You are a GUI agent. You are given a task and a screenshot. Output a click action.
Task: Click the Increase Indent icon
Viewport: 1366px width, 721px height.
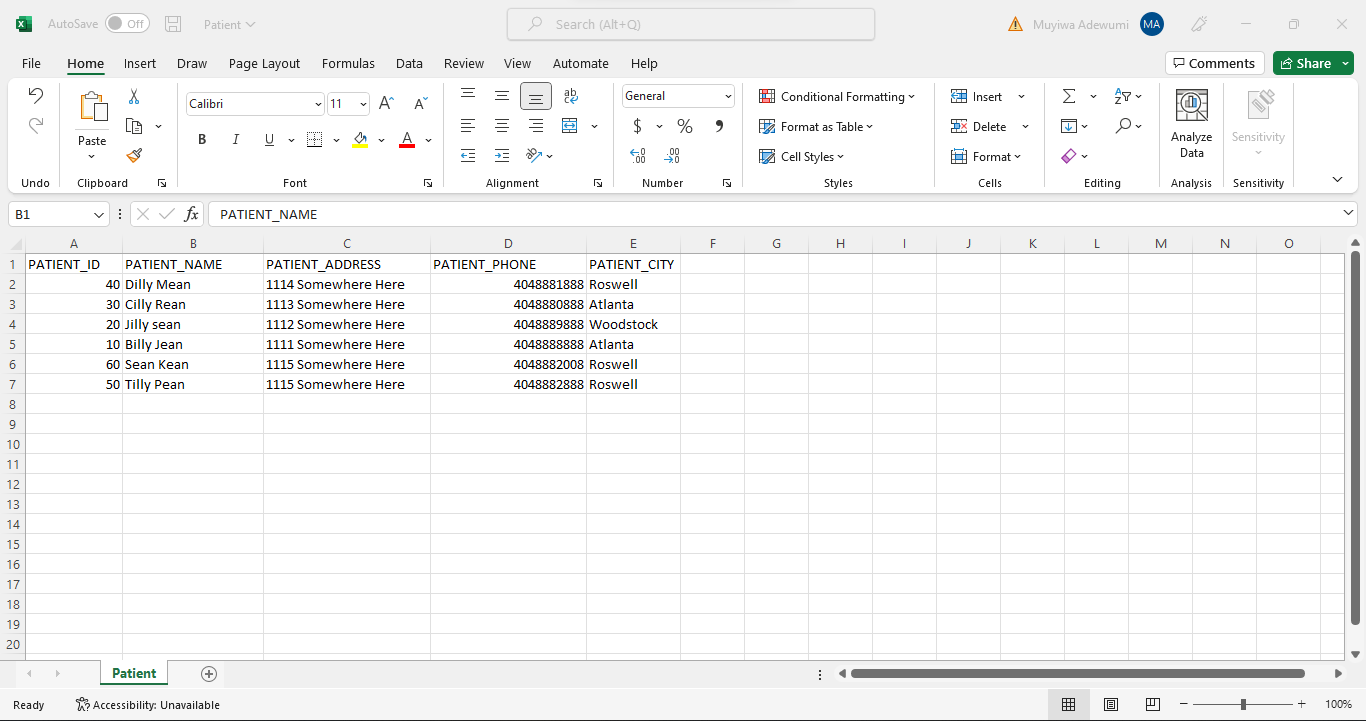pos(502,156)
